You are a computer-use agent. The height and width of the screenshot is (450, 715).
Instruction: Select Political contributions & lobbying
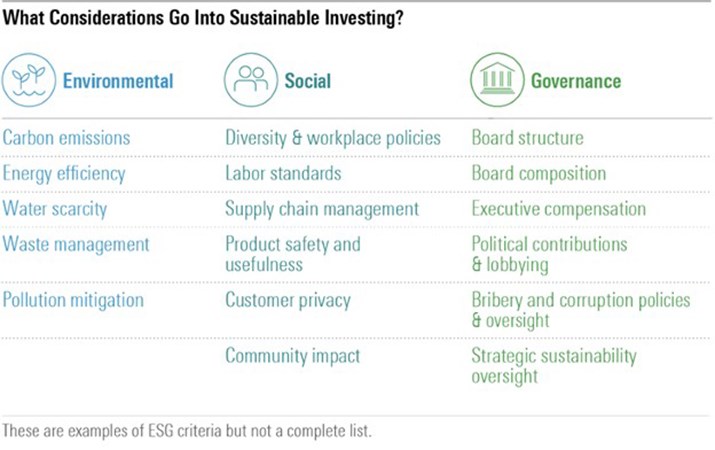549,254
